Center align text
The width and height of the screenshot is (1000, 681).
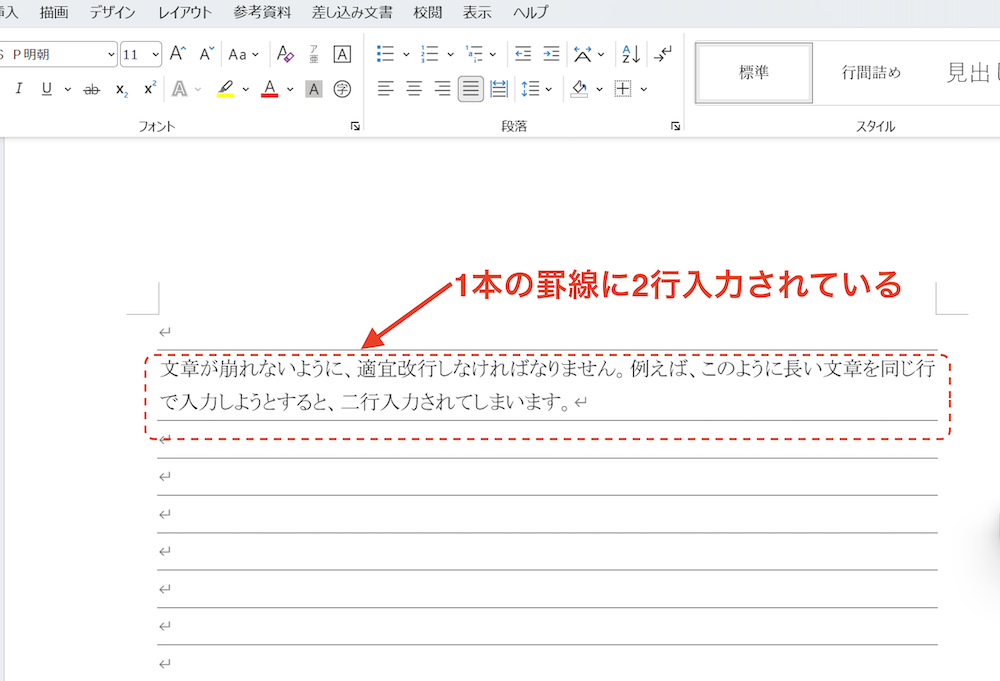414,89
